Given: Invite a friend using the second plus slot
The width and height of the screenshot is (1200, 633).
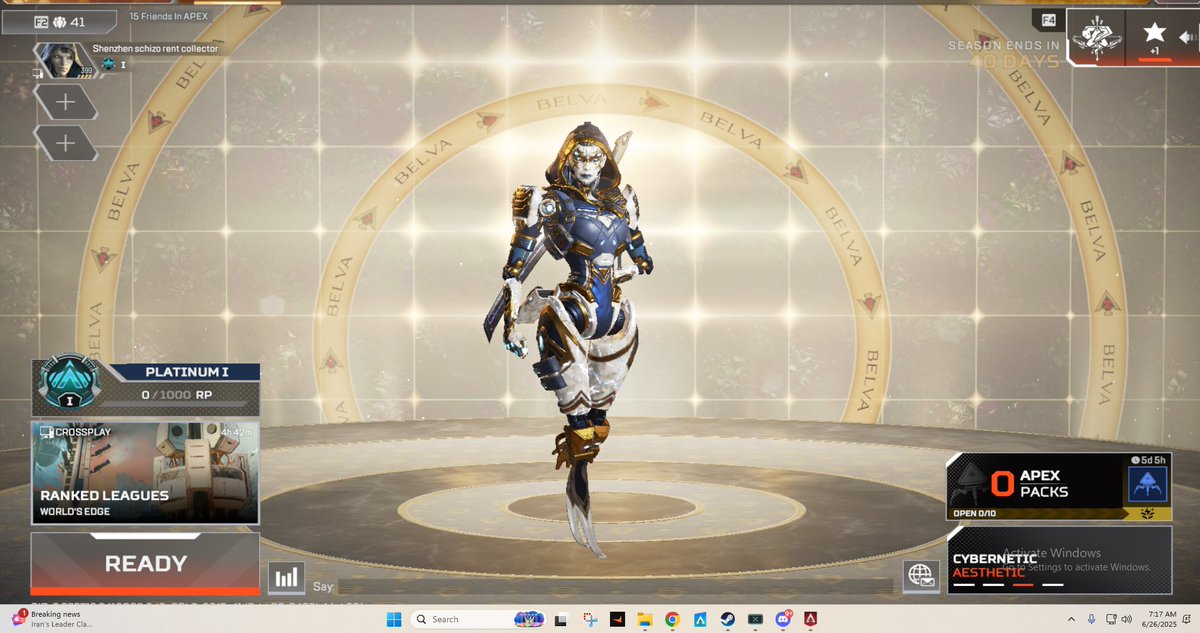Looking at the screenshot, I should click(x=65, y=143).
